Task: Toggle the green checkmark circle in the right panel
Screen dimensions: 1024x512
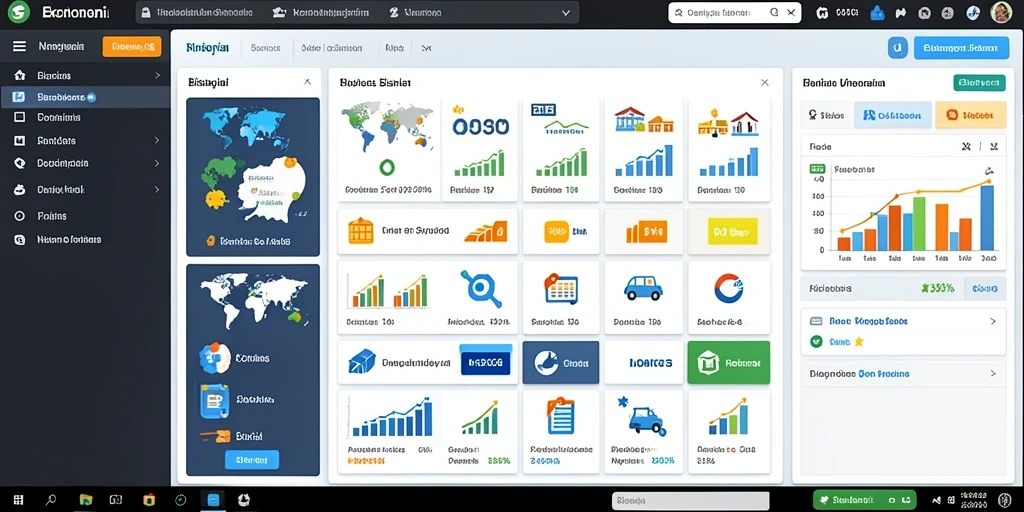Action: 816,341
